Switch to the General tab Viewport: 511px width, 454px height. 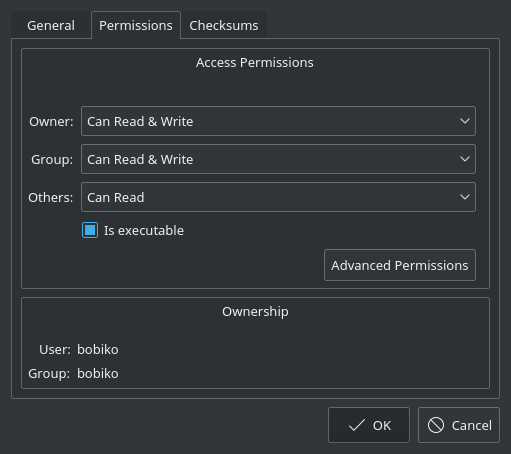(x=51, y=25)
